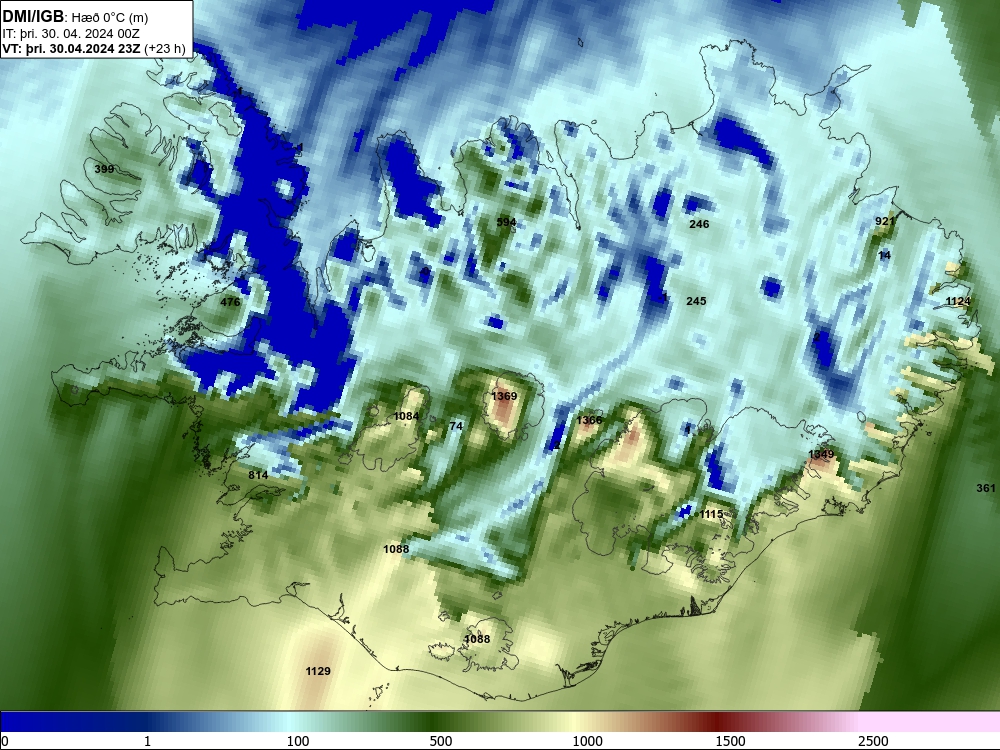Select the 500 tick on the color scale
Image resolution: width=1000 pixels, height=750 pixels.
[x=441, y=741]
